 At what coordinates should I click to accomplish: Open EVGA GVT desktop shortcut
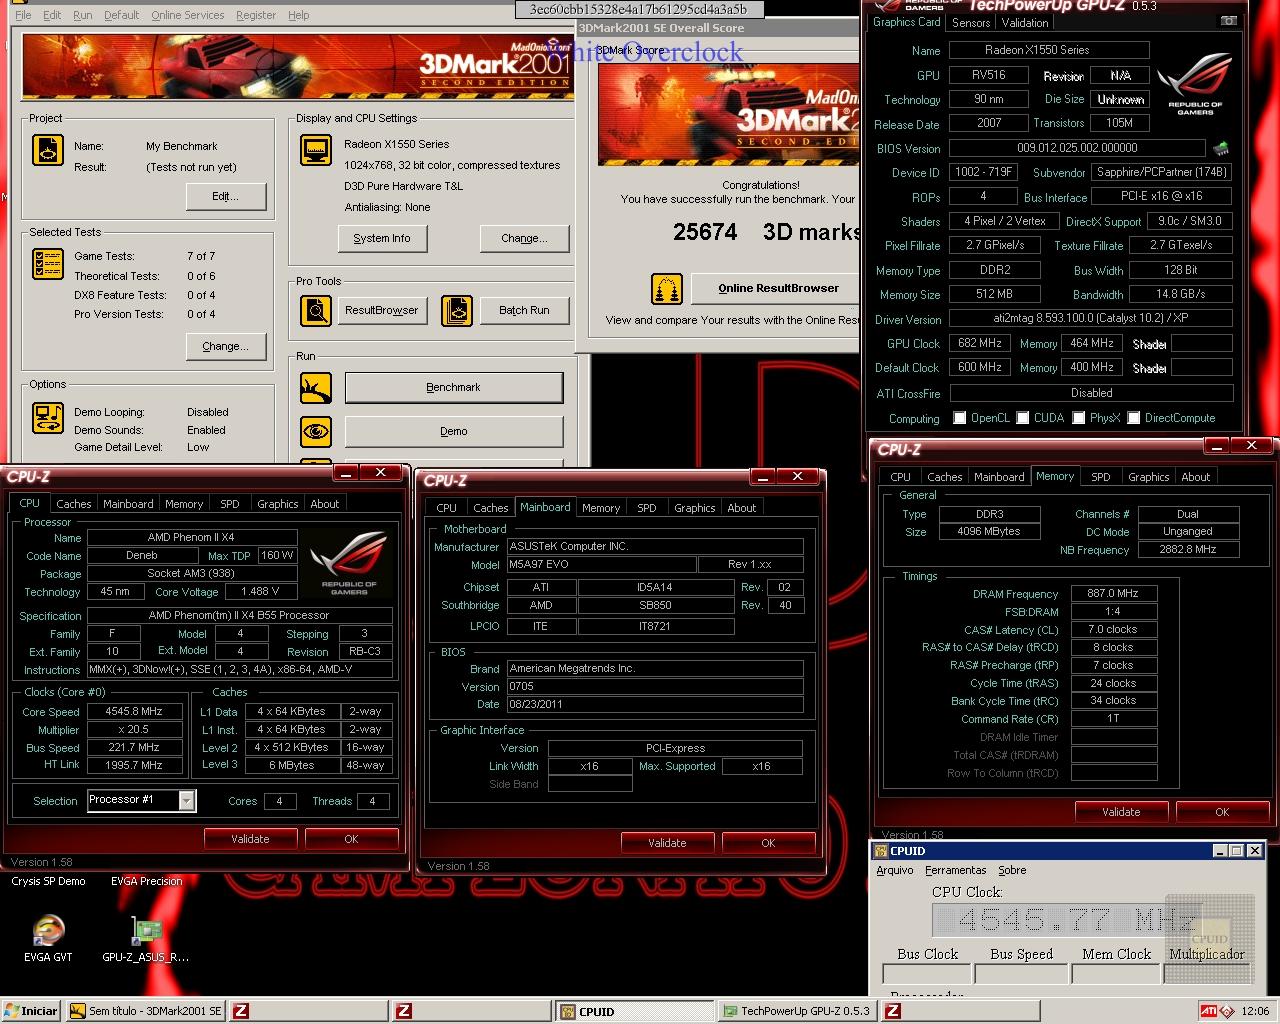pyautogui.click(x=48, y=938)
